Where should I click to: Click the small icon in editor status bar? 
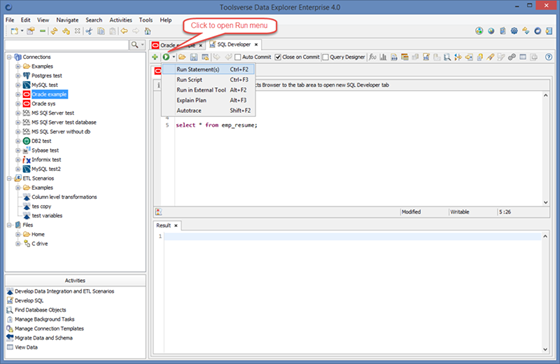(159, 212)
